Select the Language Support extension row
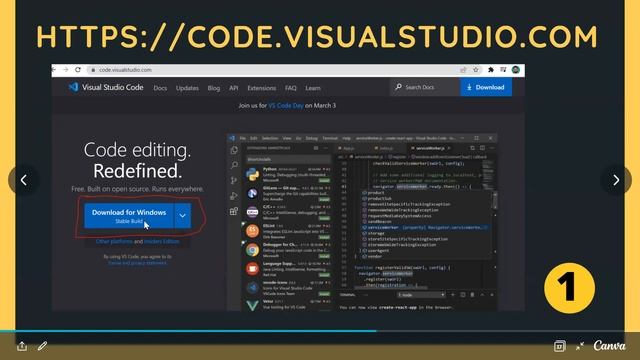The image size is (640, 360). (x=288, y=269)
